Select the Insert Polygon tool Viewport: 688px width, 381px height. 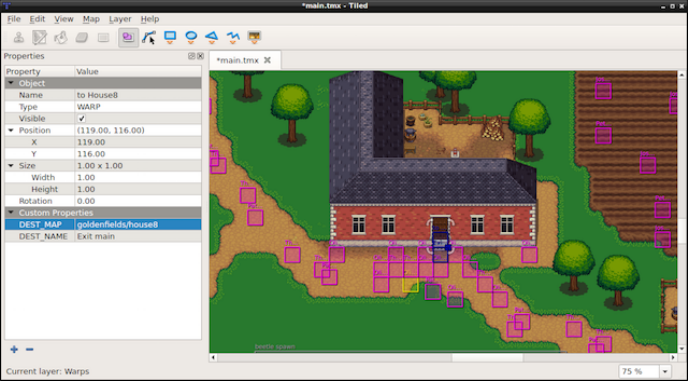tap(212, 37)
